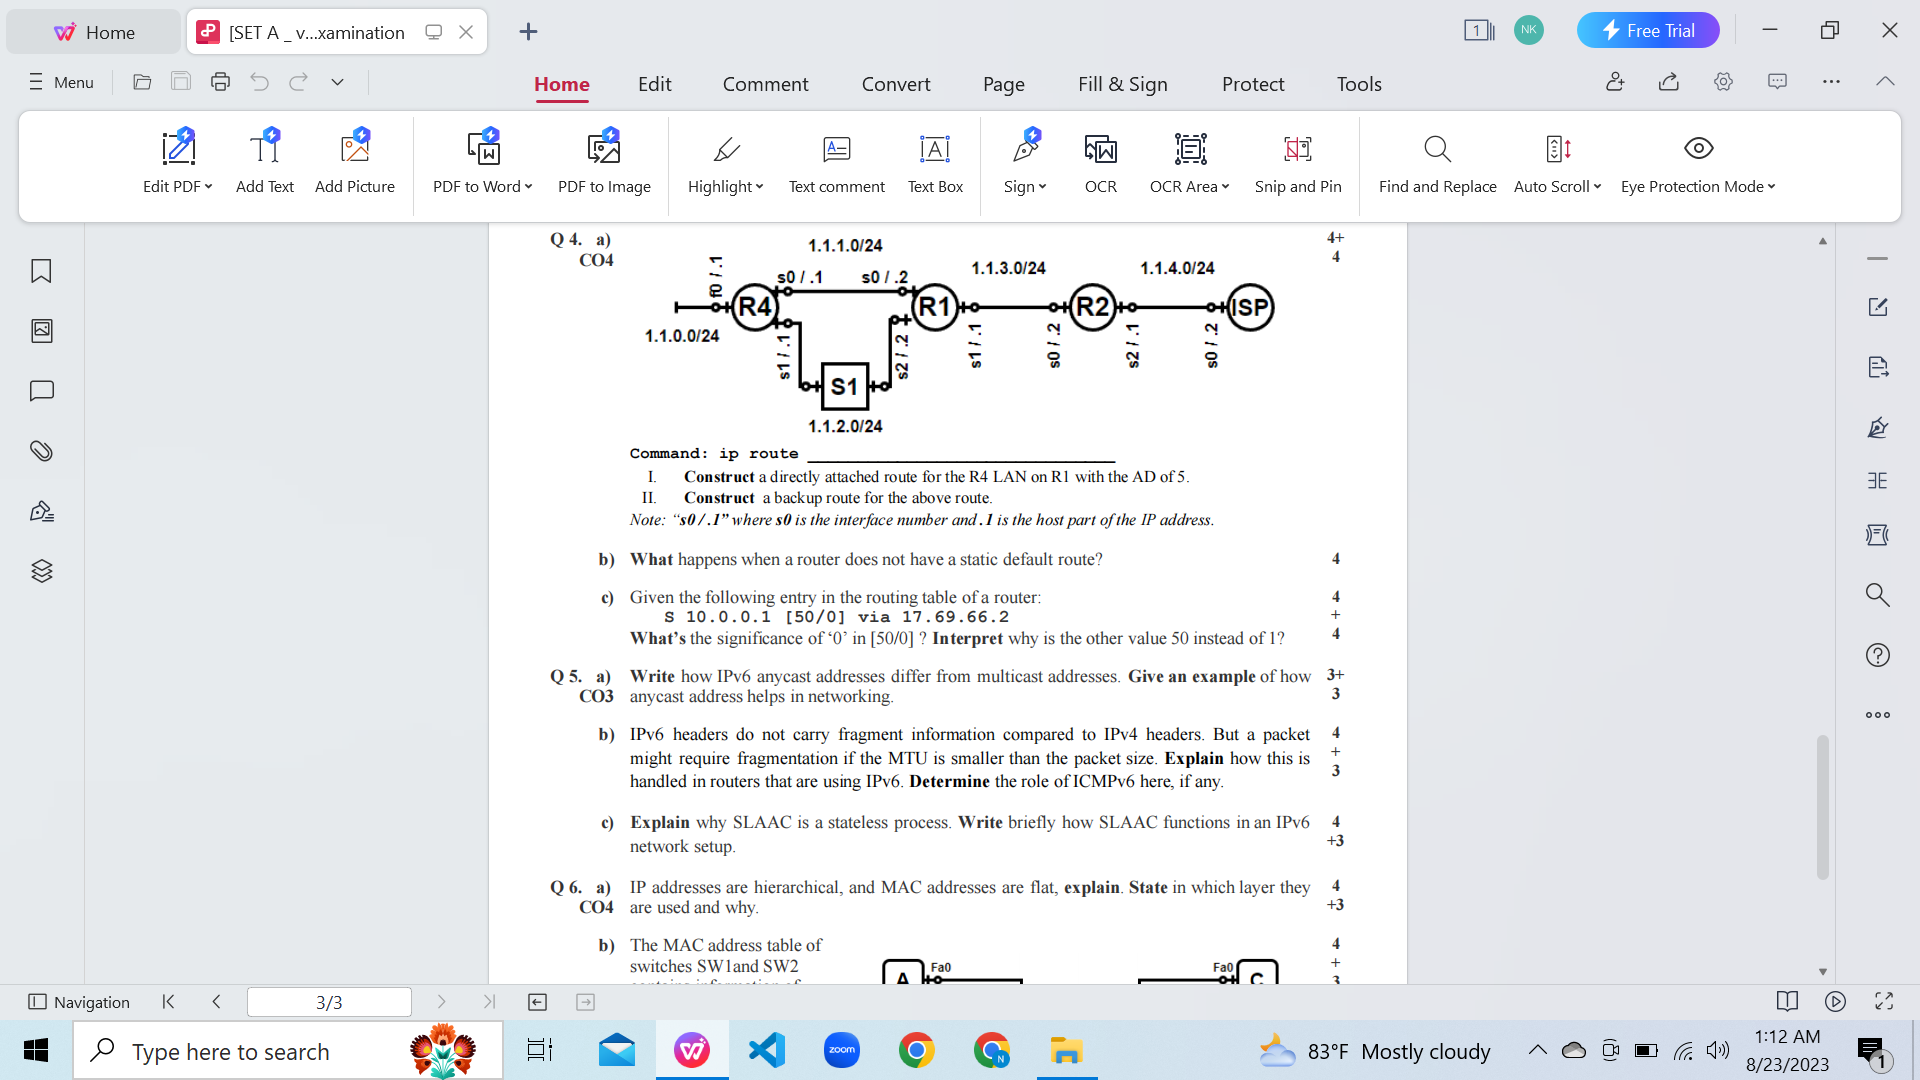Expand Eye Protection Mode dropdown
1920x1080 pixels.
click(x=1771, y=187)
